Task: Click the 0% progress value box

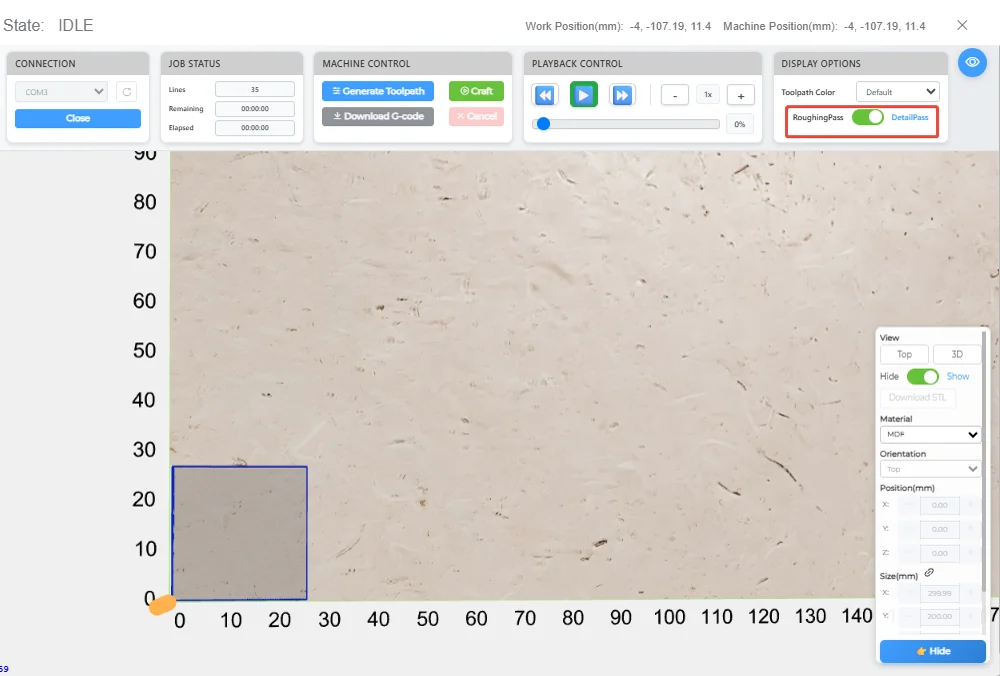Action: (x=740, y=124)
